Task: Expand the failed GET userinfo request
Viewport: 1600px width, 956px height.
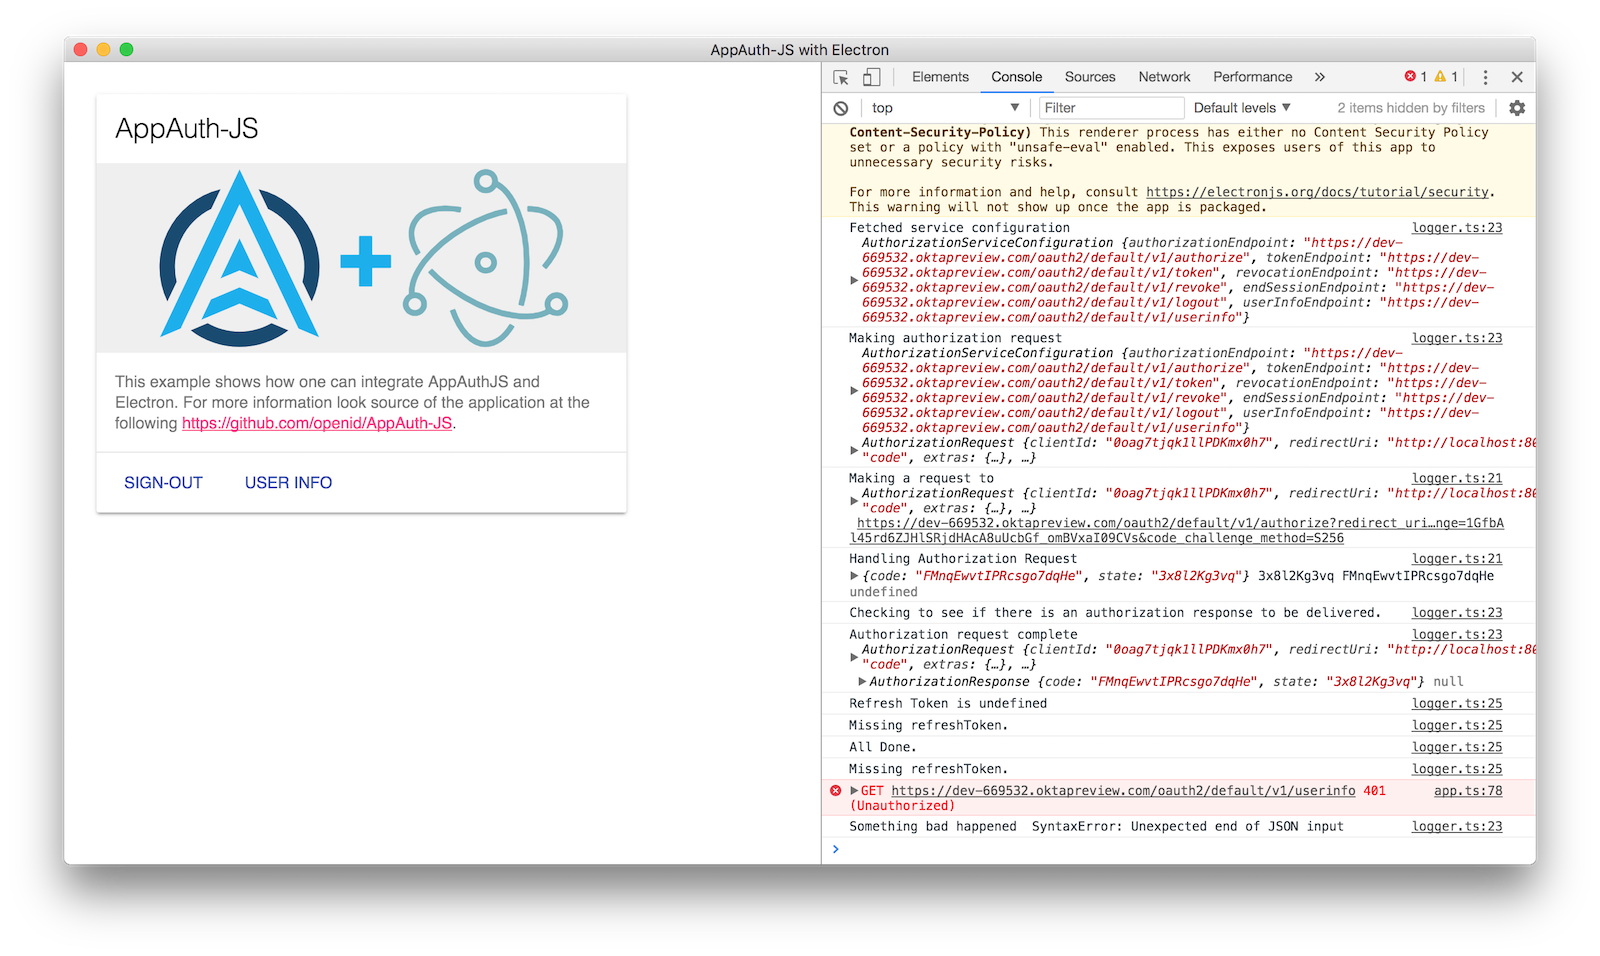Action: pyautogui.click(x=854, y=791)
